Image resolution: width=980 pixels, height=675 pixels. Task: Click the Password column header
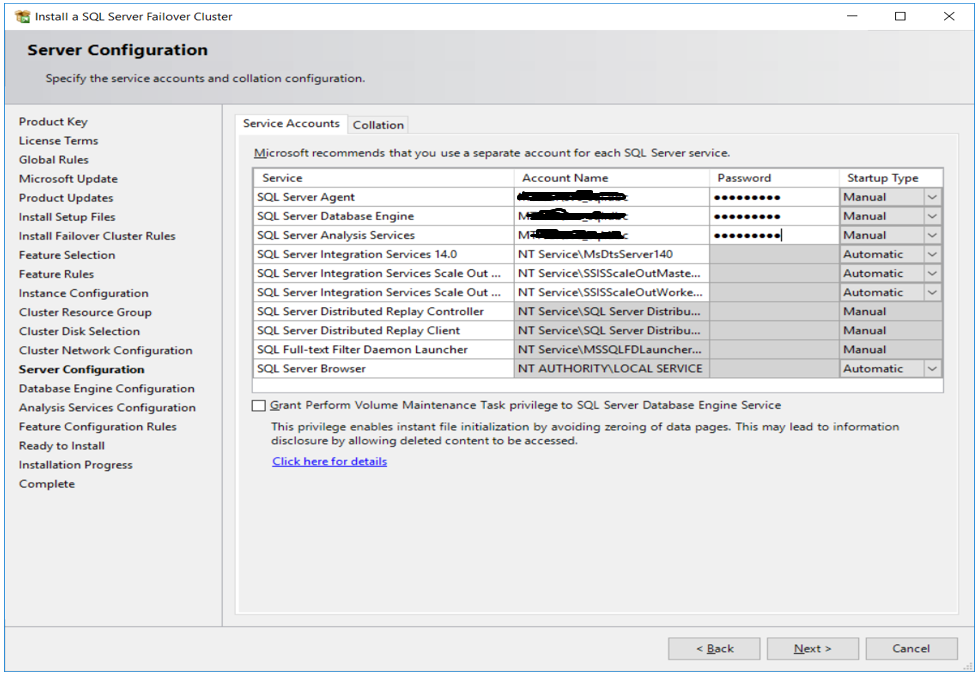(x=774, y=178)
